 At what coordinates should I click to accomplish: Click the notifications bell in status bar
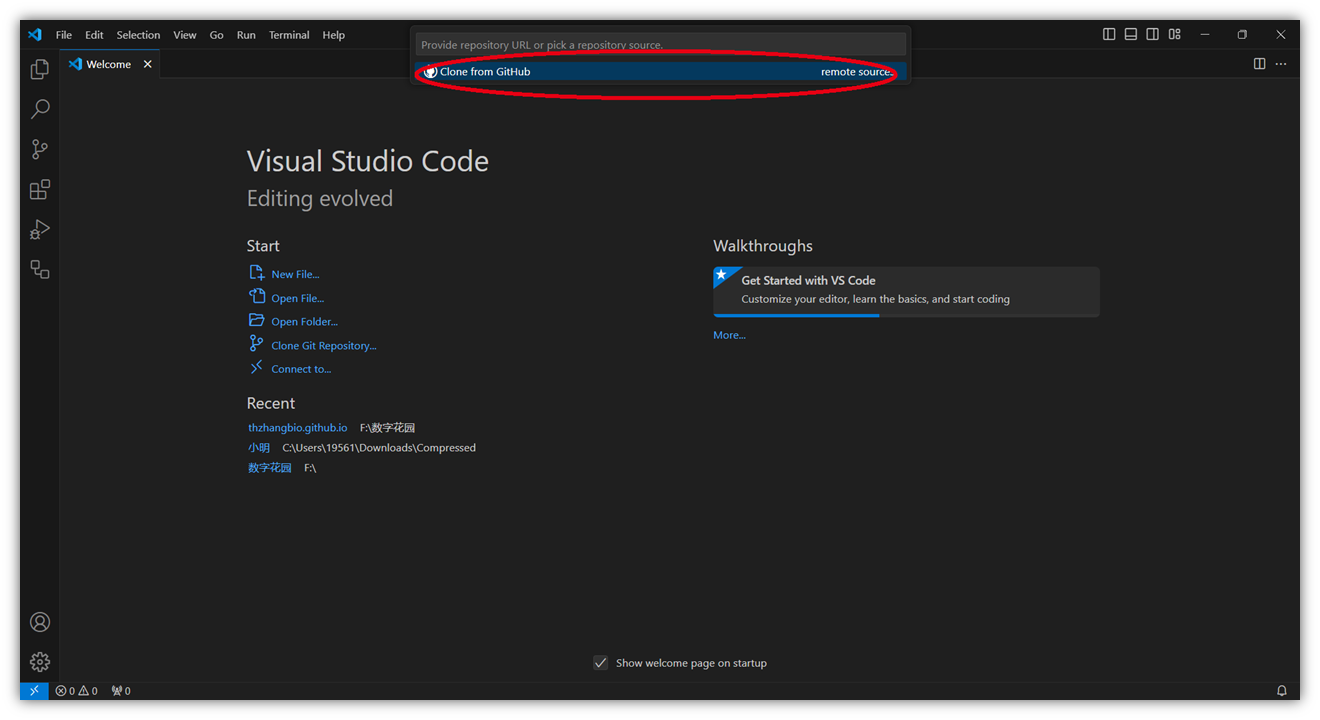click(1282, 691)
